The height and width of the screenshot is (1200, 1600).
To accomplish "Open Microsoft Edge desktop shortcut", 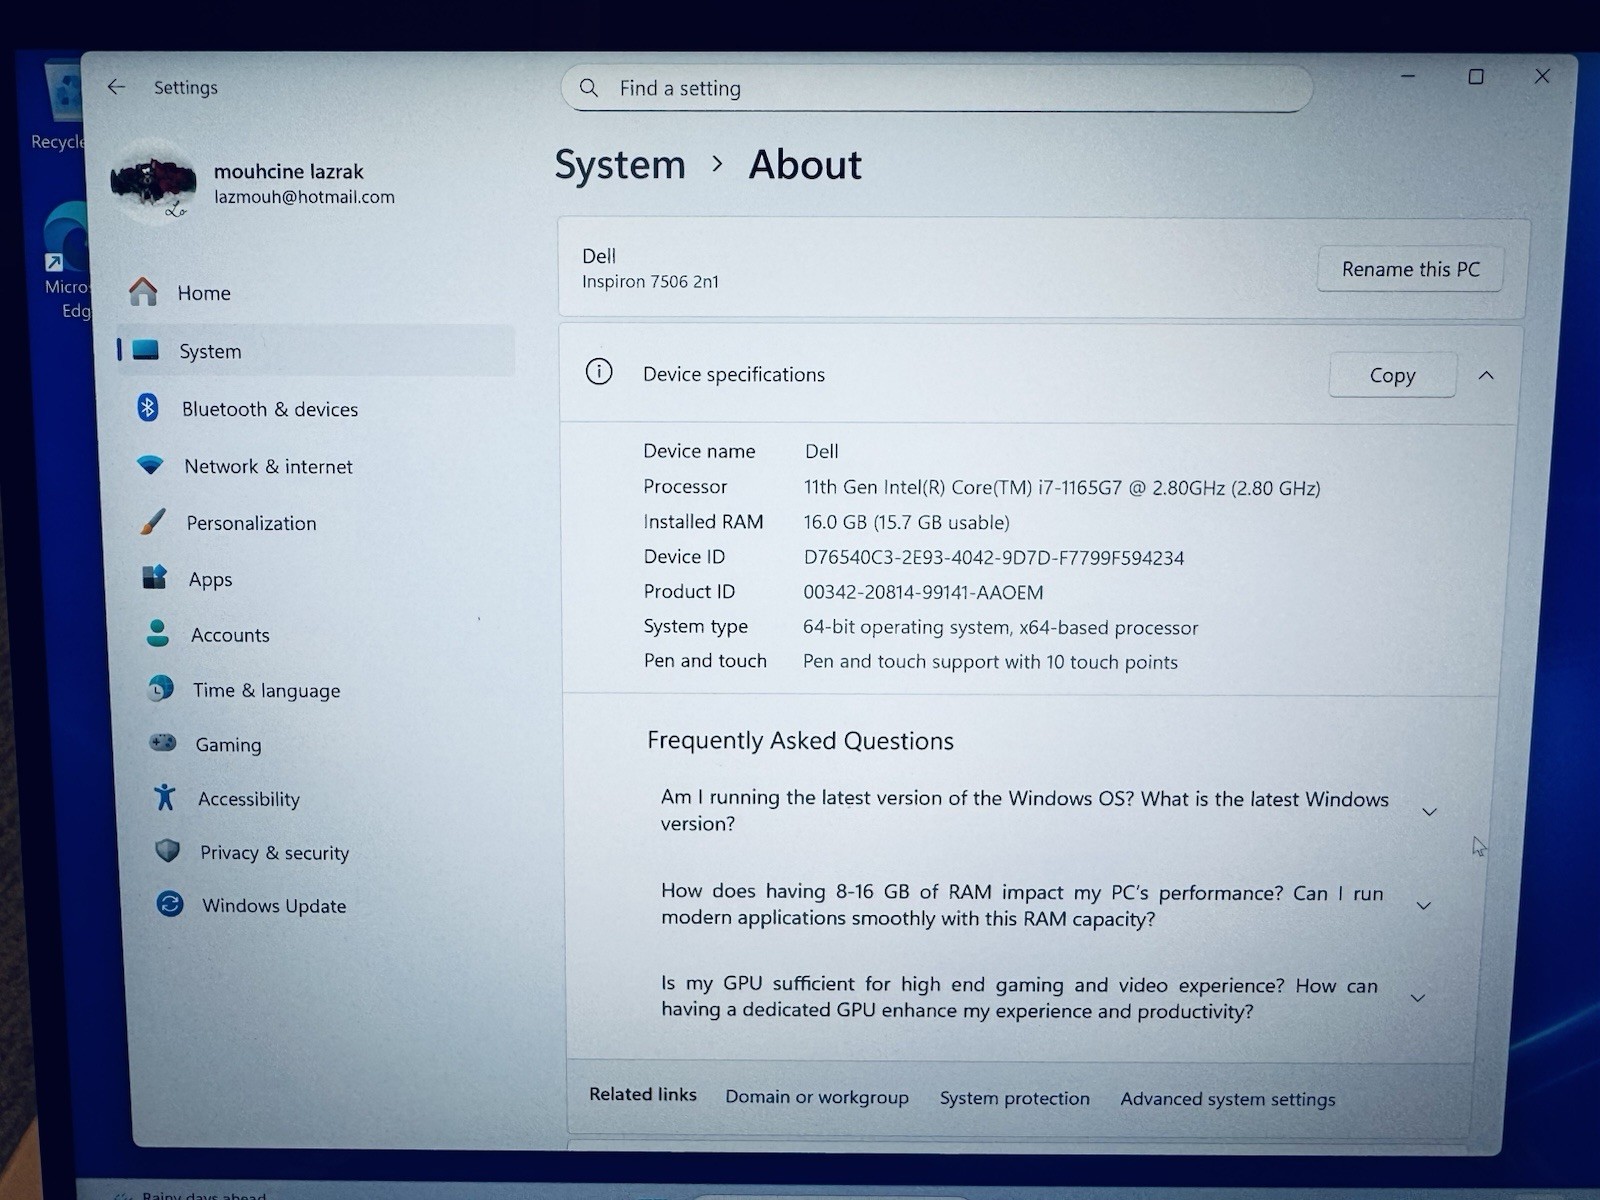I will [68, 260].
